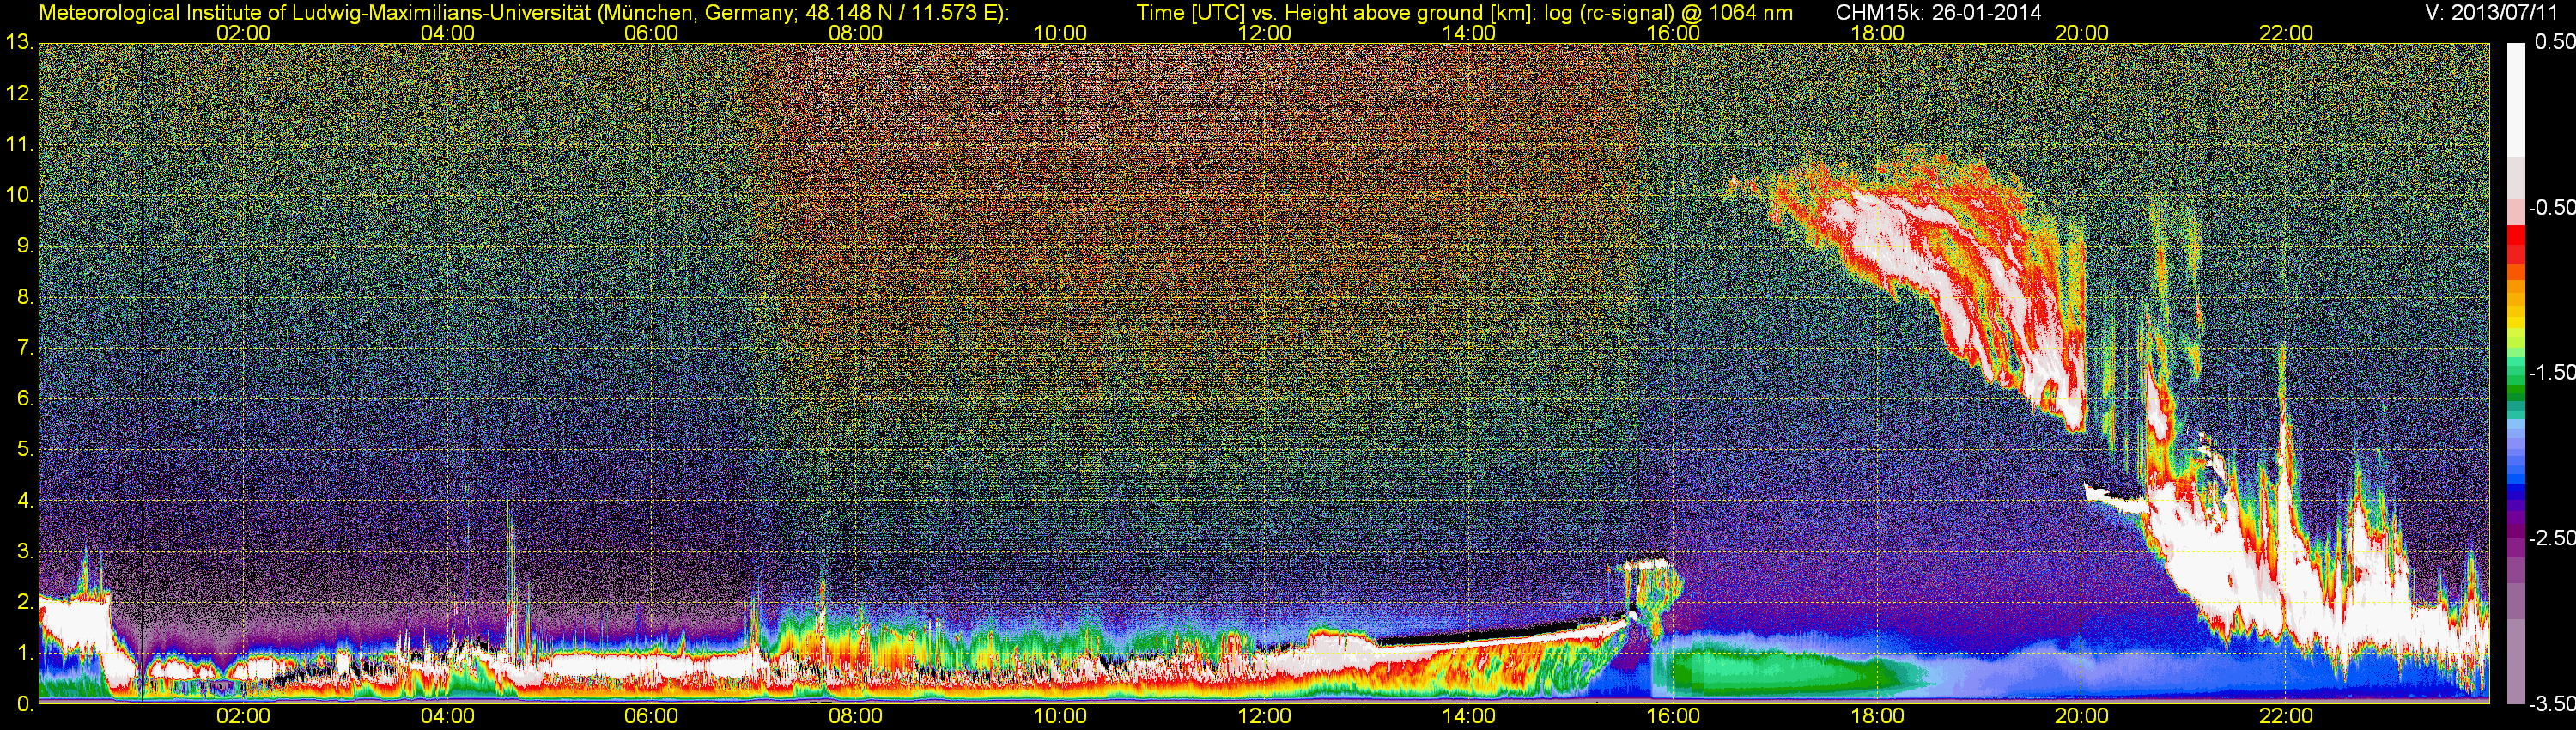Click the 04:00 label on the bottom time axis
The image size is (2576, 730).
[x=447, y=716]
